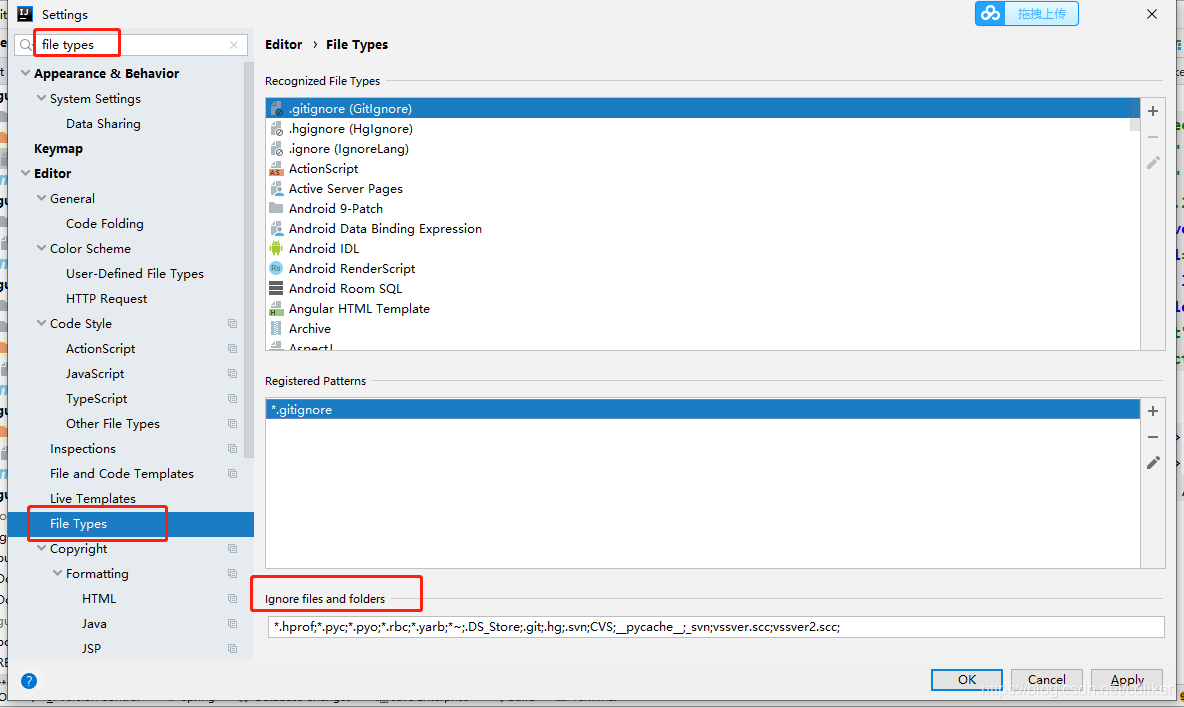Collapse the General node
Image resolution: width=1184 pixels, height=708 pixels.
[x=42, y=198]
